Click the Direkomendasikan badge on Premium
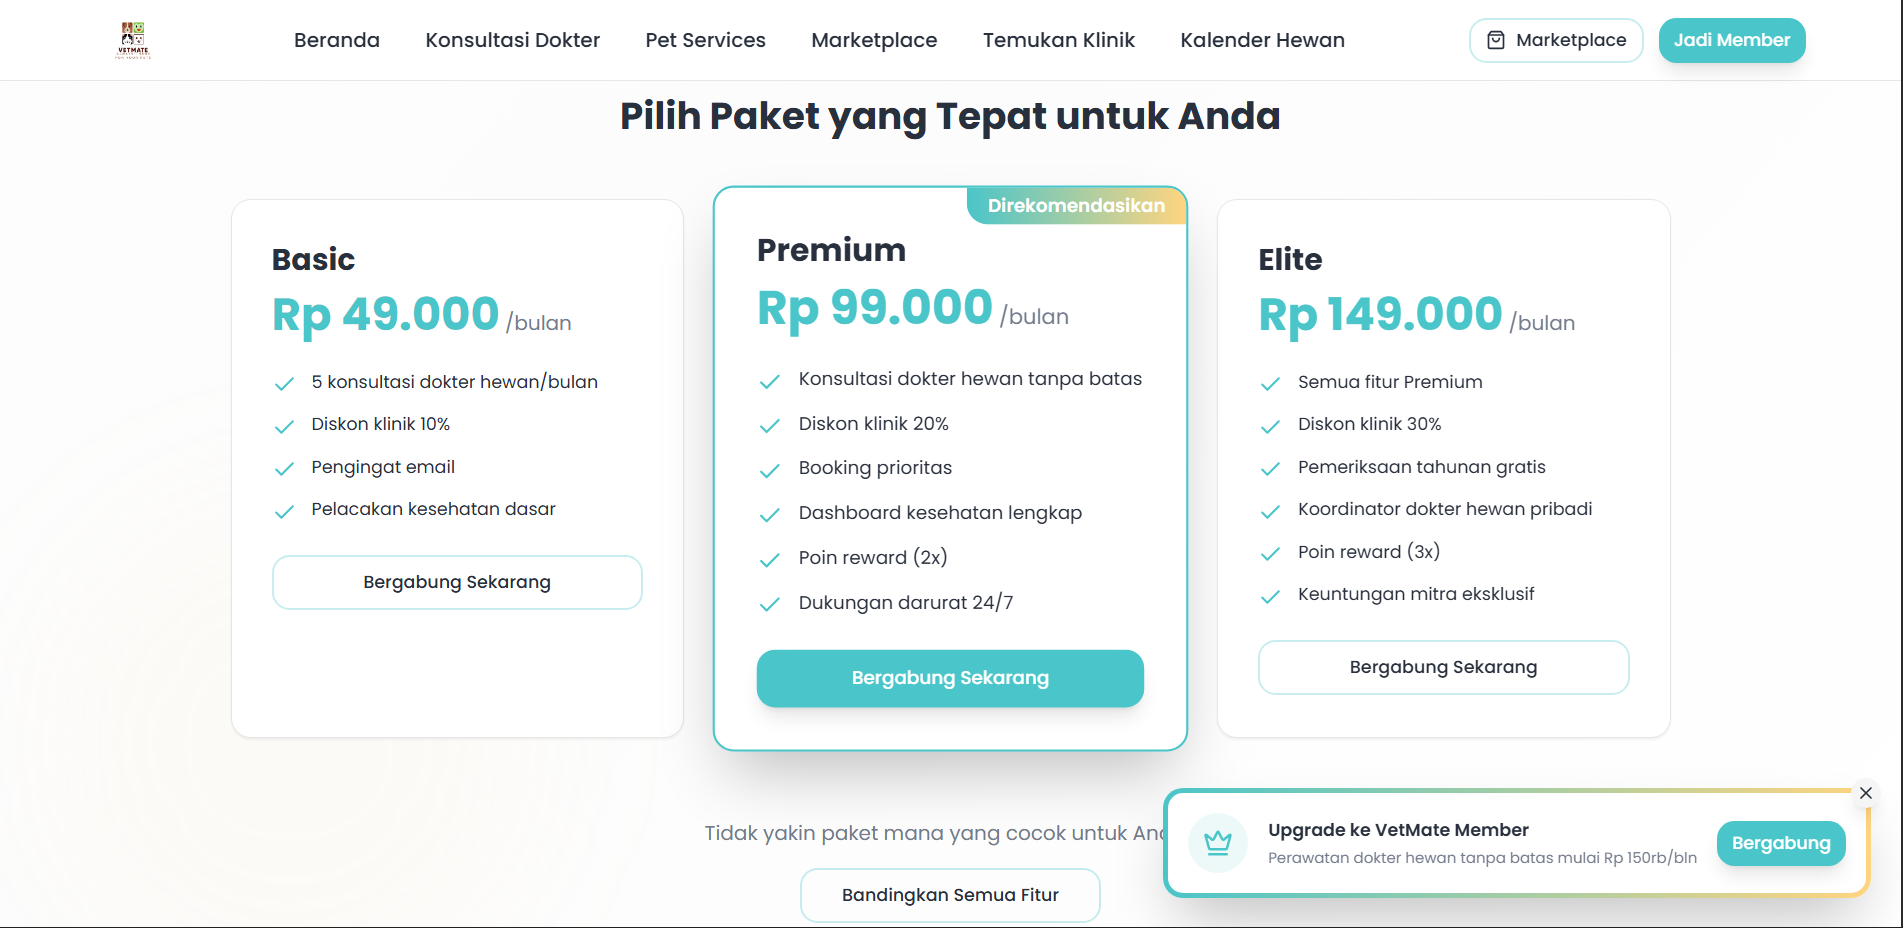 pos(1076,206)
